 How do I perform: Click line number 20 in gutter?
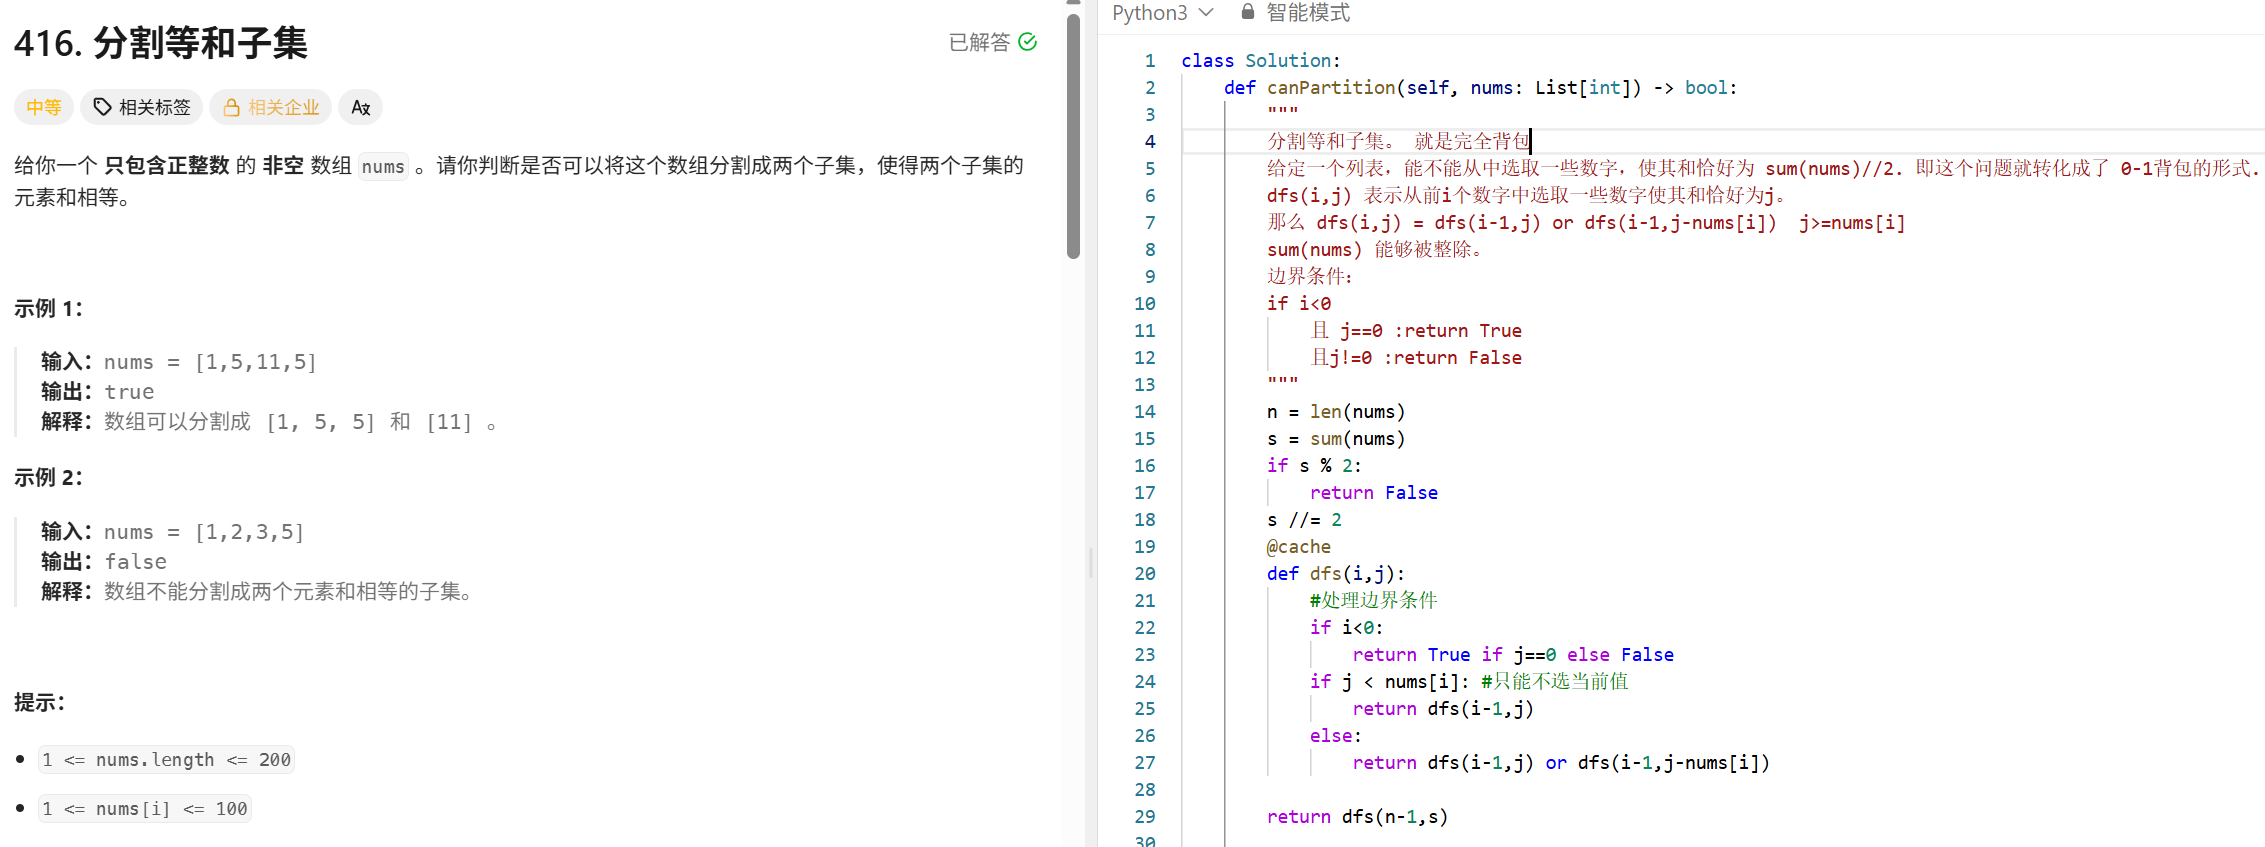(x=1144, y=574)
